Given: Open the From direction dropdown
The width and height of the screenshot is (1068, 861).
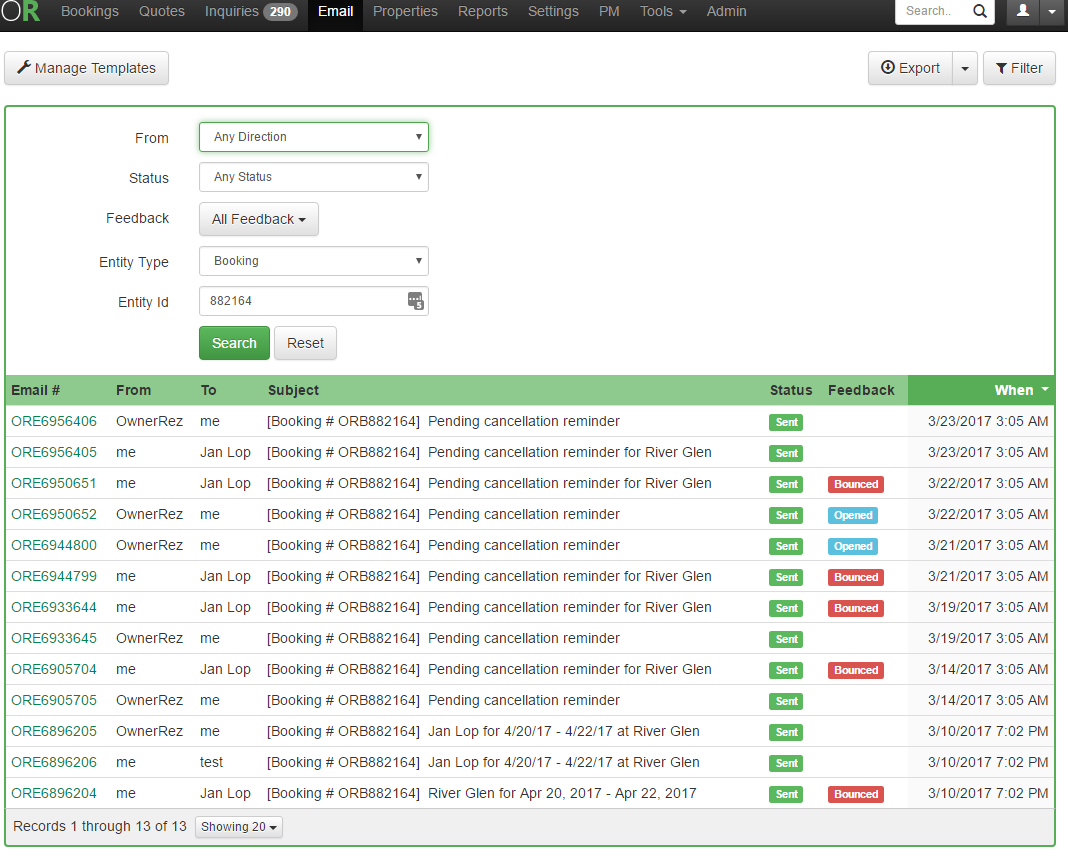Looking at the screenshot, I should [313, 137].
